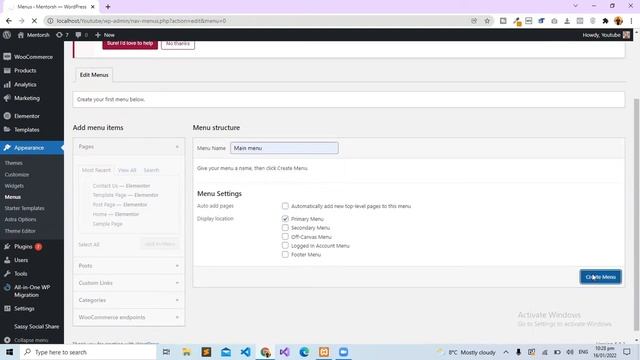Open All-in-One WP Migration

click(32, 291)
